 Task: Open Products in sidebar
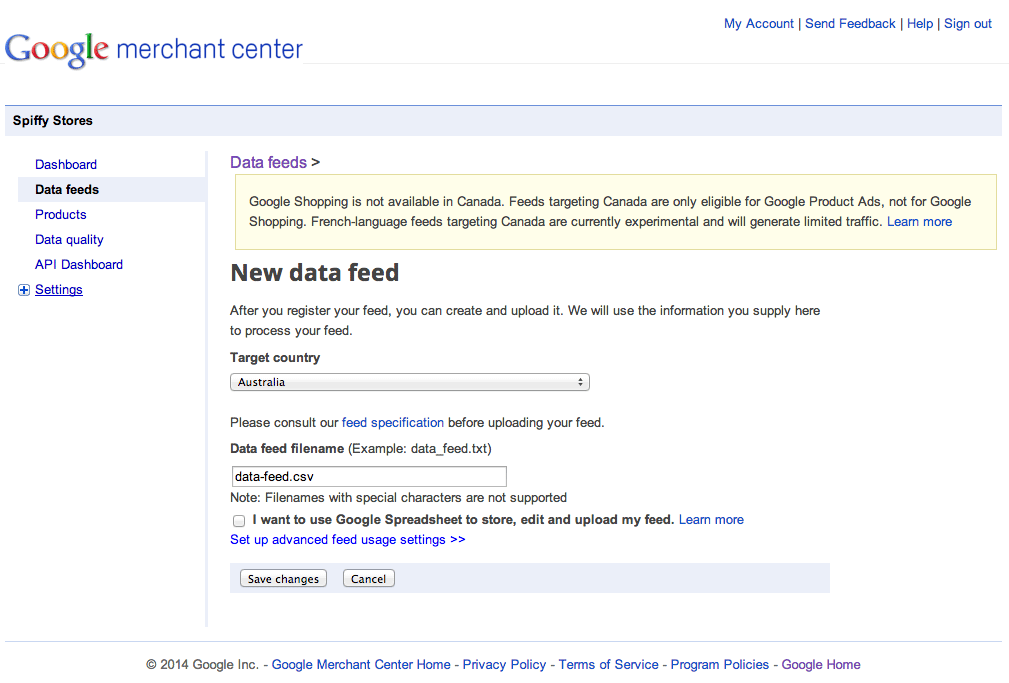click(x=60, y=215)
